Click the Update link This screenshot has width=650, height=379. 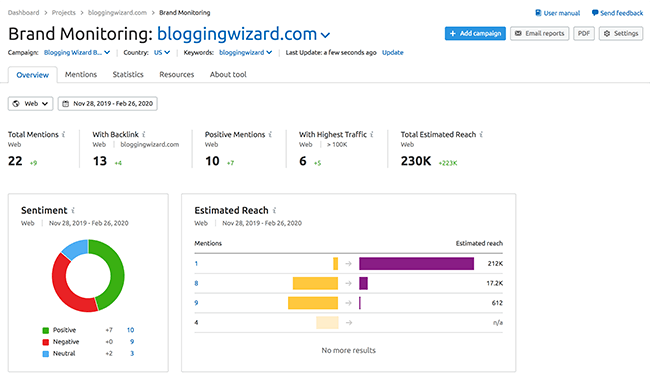(393, 53)
